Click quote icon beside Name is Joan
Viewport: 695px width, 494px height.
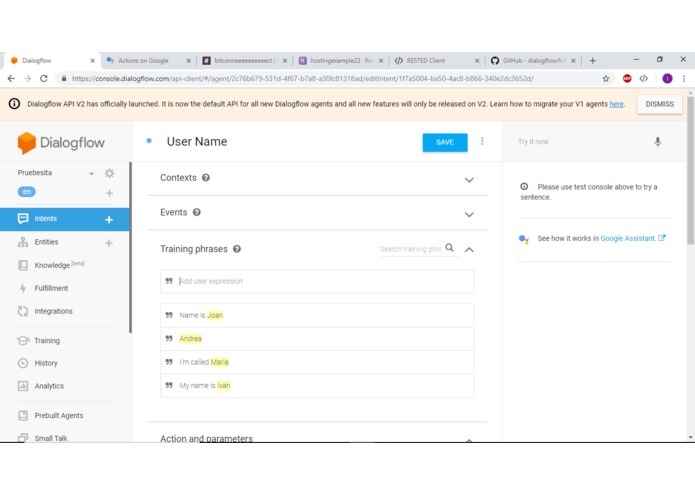tap(169, 315)
